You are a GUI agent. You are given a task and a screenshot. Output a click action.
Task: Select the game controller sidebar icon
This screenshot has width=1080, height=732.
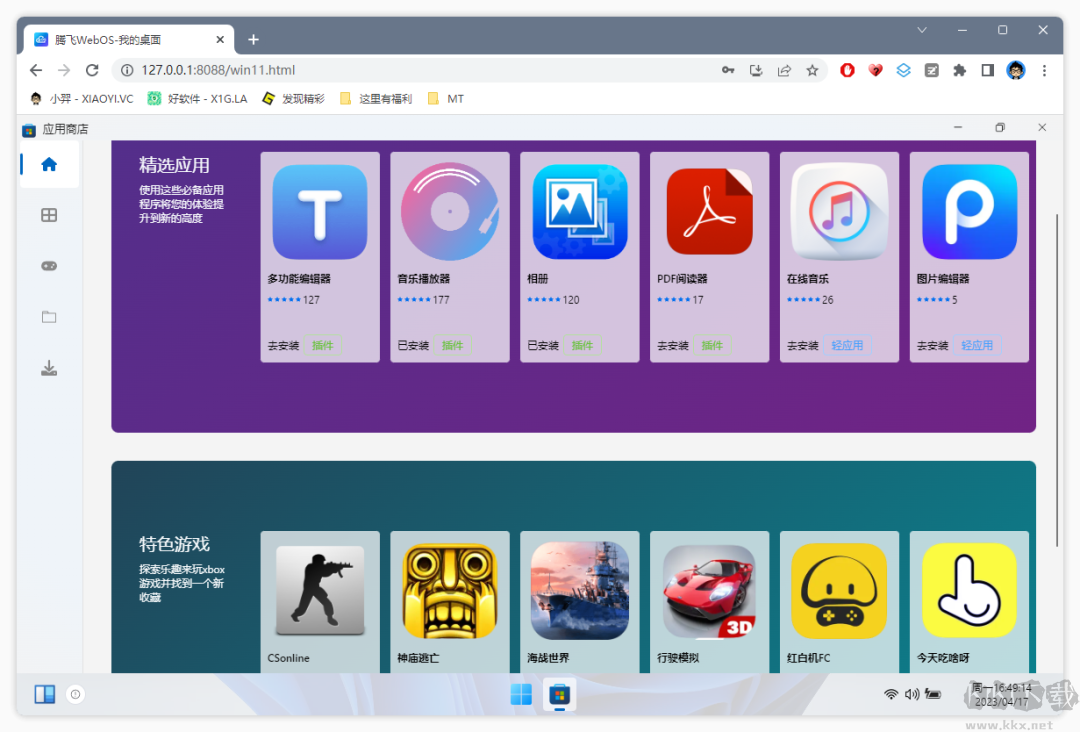49,266
